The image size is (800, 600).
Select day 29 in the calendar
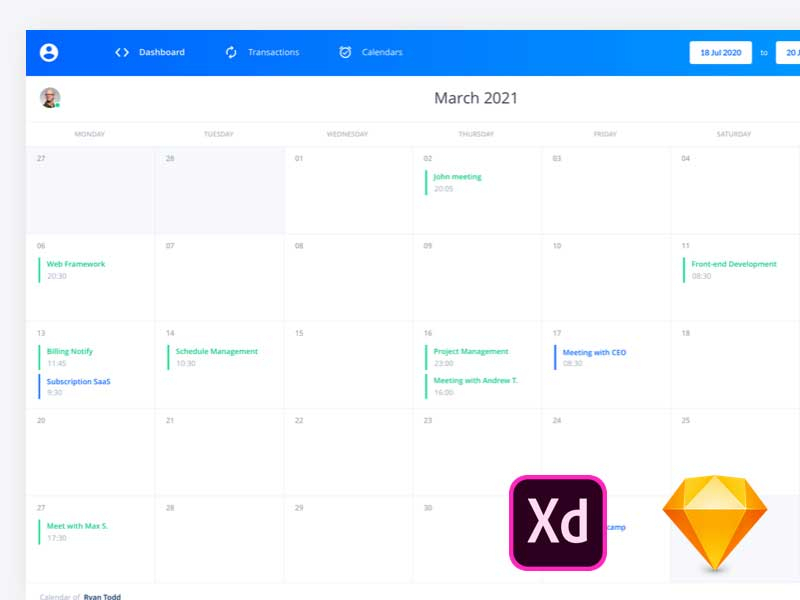pos(348,539)
